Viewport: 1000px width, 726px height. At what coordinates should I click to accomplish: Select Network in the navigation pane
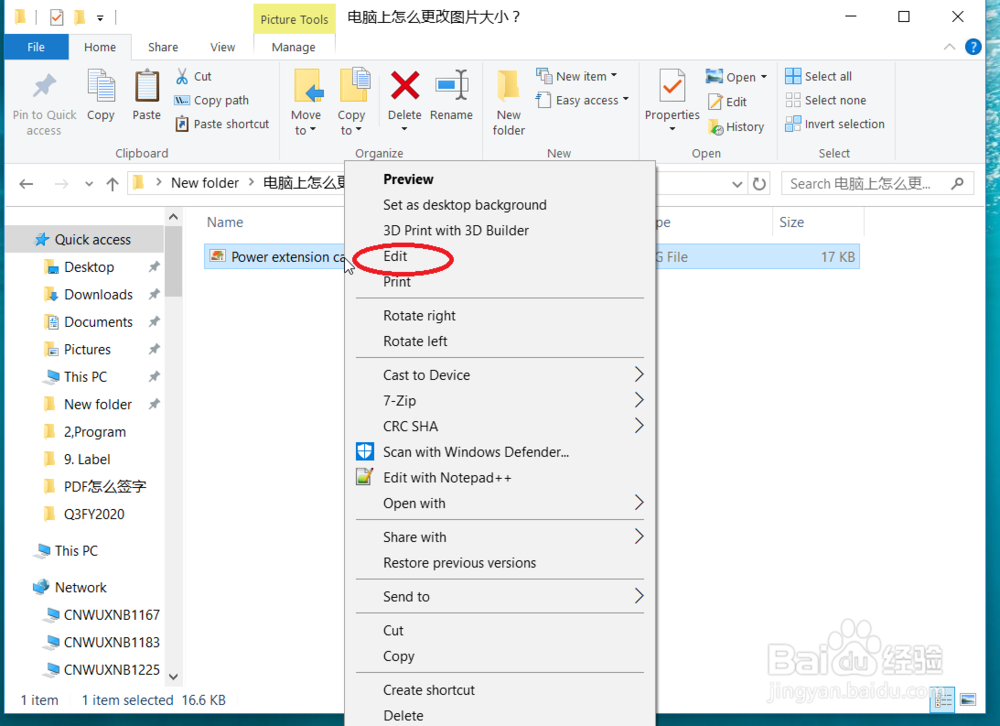[80, 587]
